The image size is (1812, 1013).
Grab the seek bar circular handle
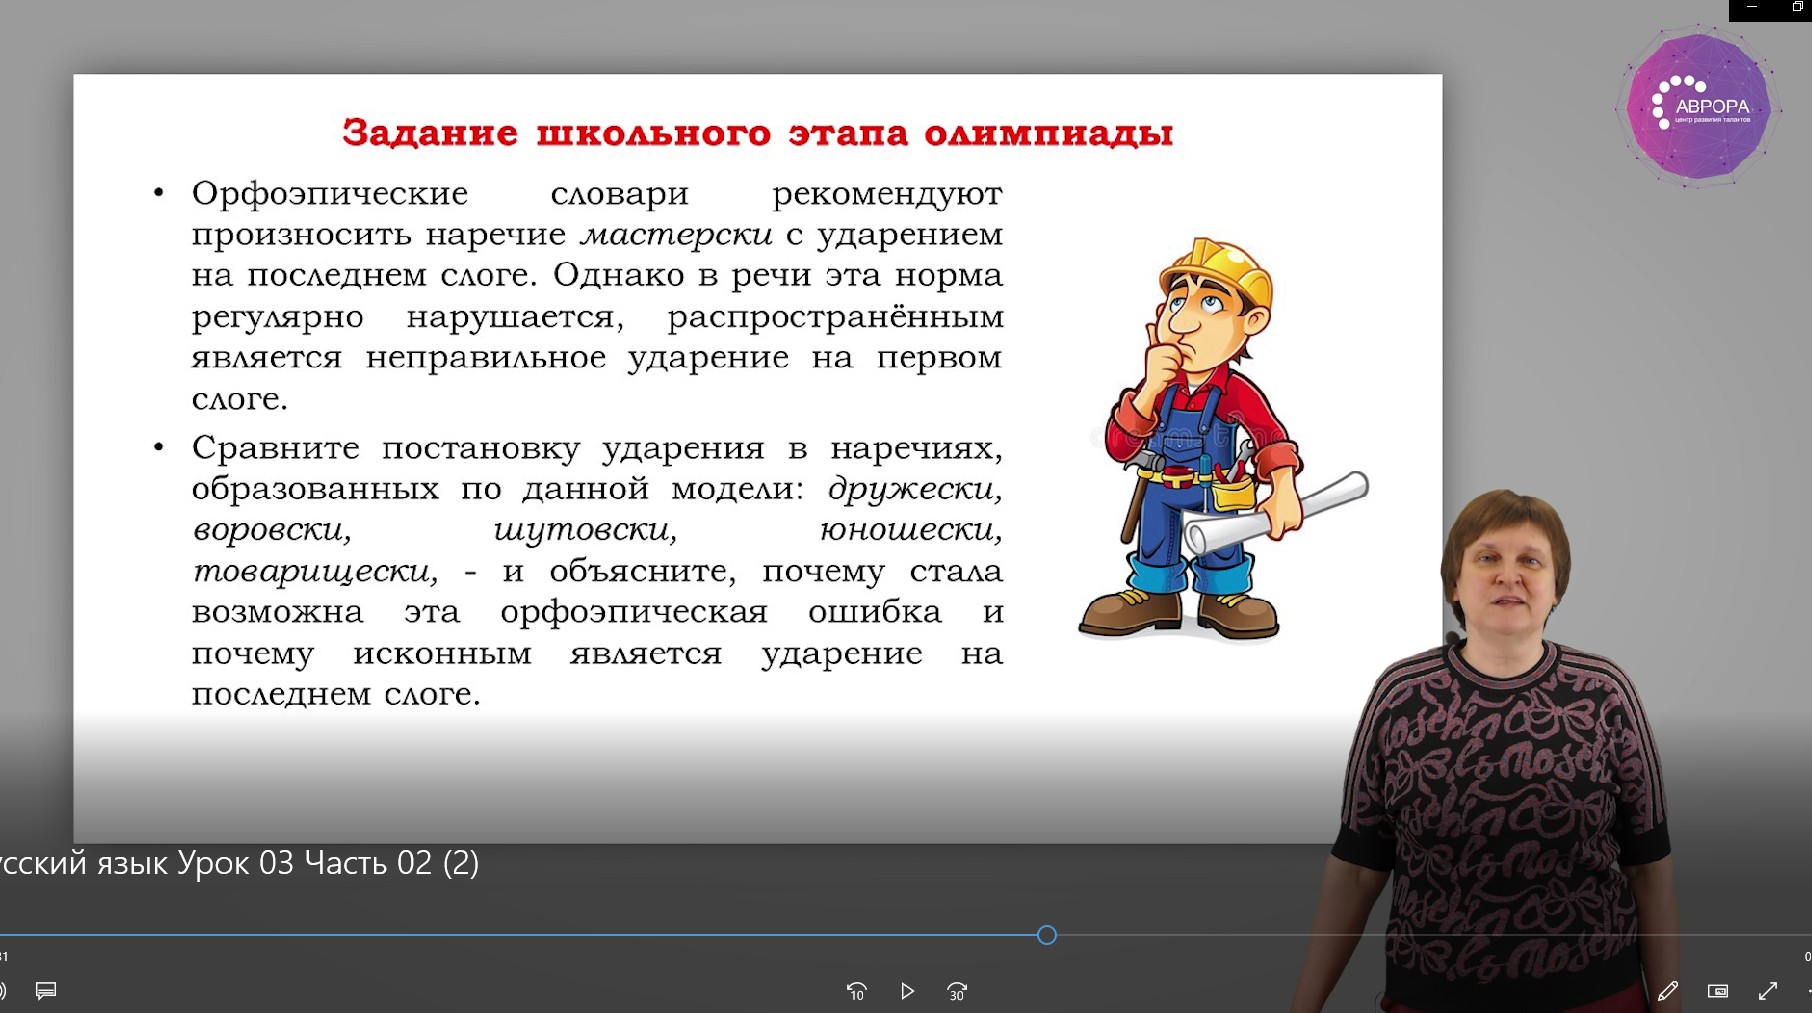1047,935
